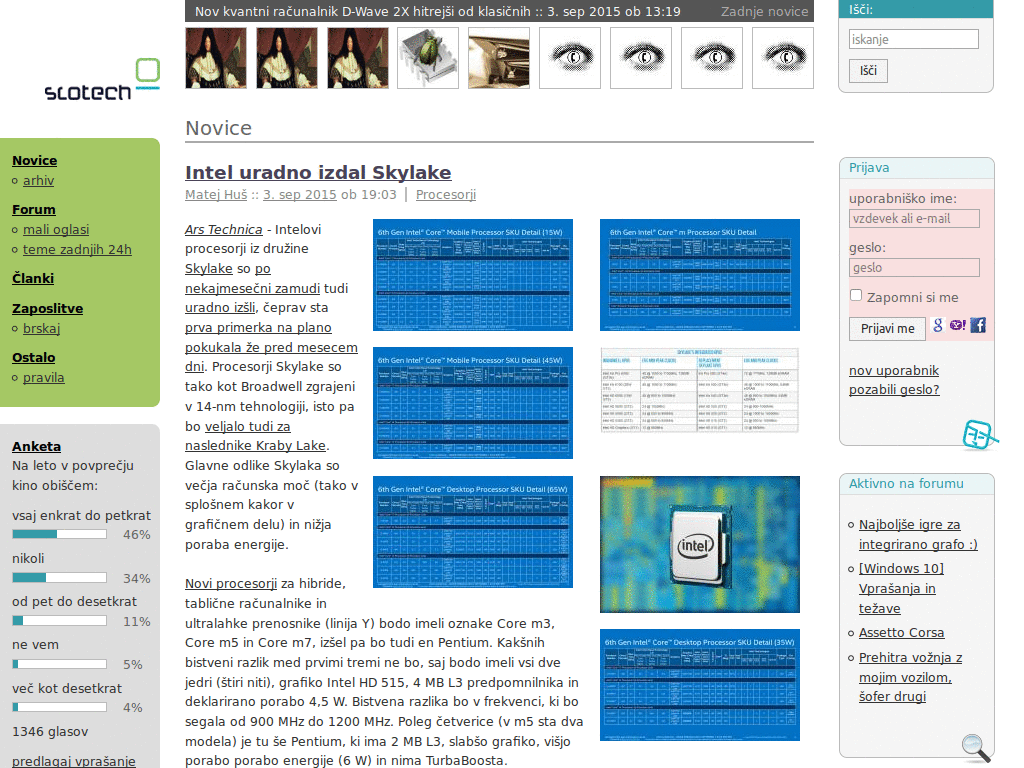Open forum topic Assetto Corsa
Viewport: 1024px width, 768px height.
click(x=901, y=633)
